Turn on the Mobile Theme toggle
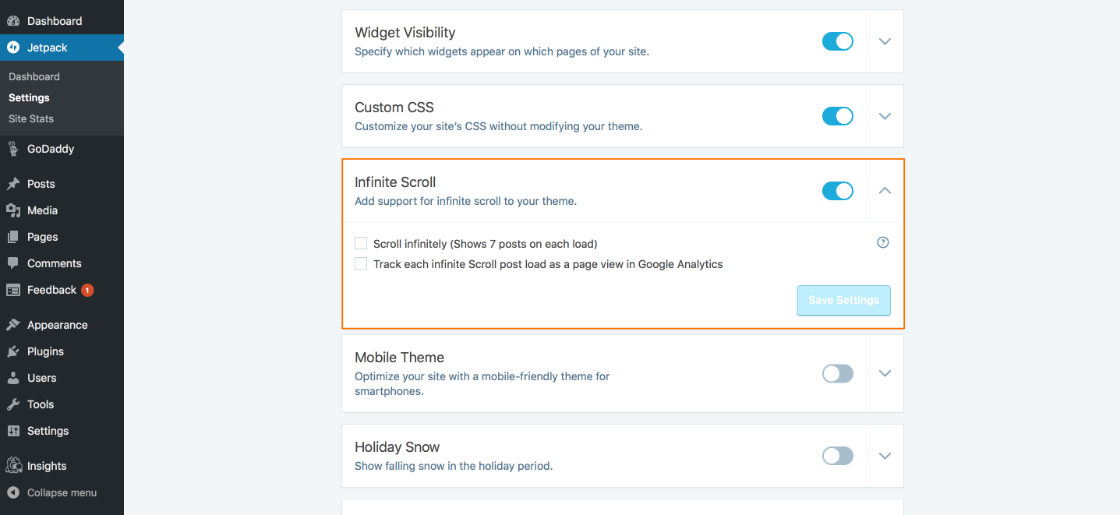This screenshot has height=515, width=1120. [838, 374]
